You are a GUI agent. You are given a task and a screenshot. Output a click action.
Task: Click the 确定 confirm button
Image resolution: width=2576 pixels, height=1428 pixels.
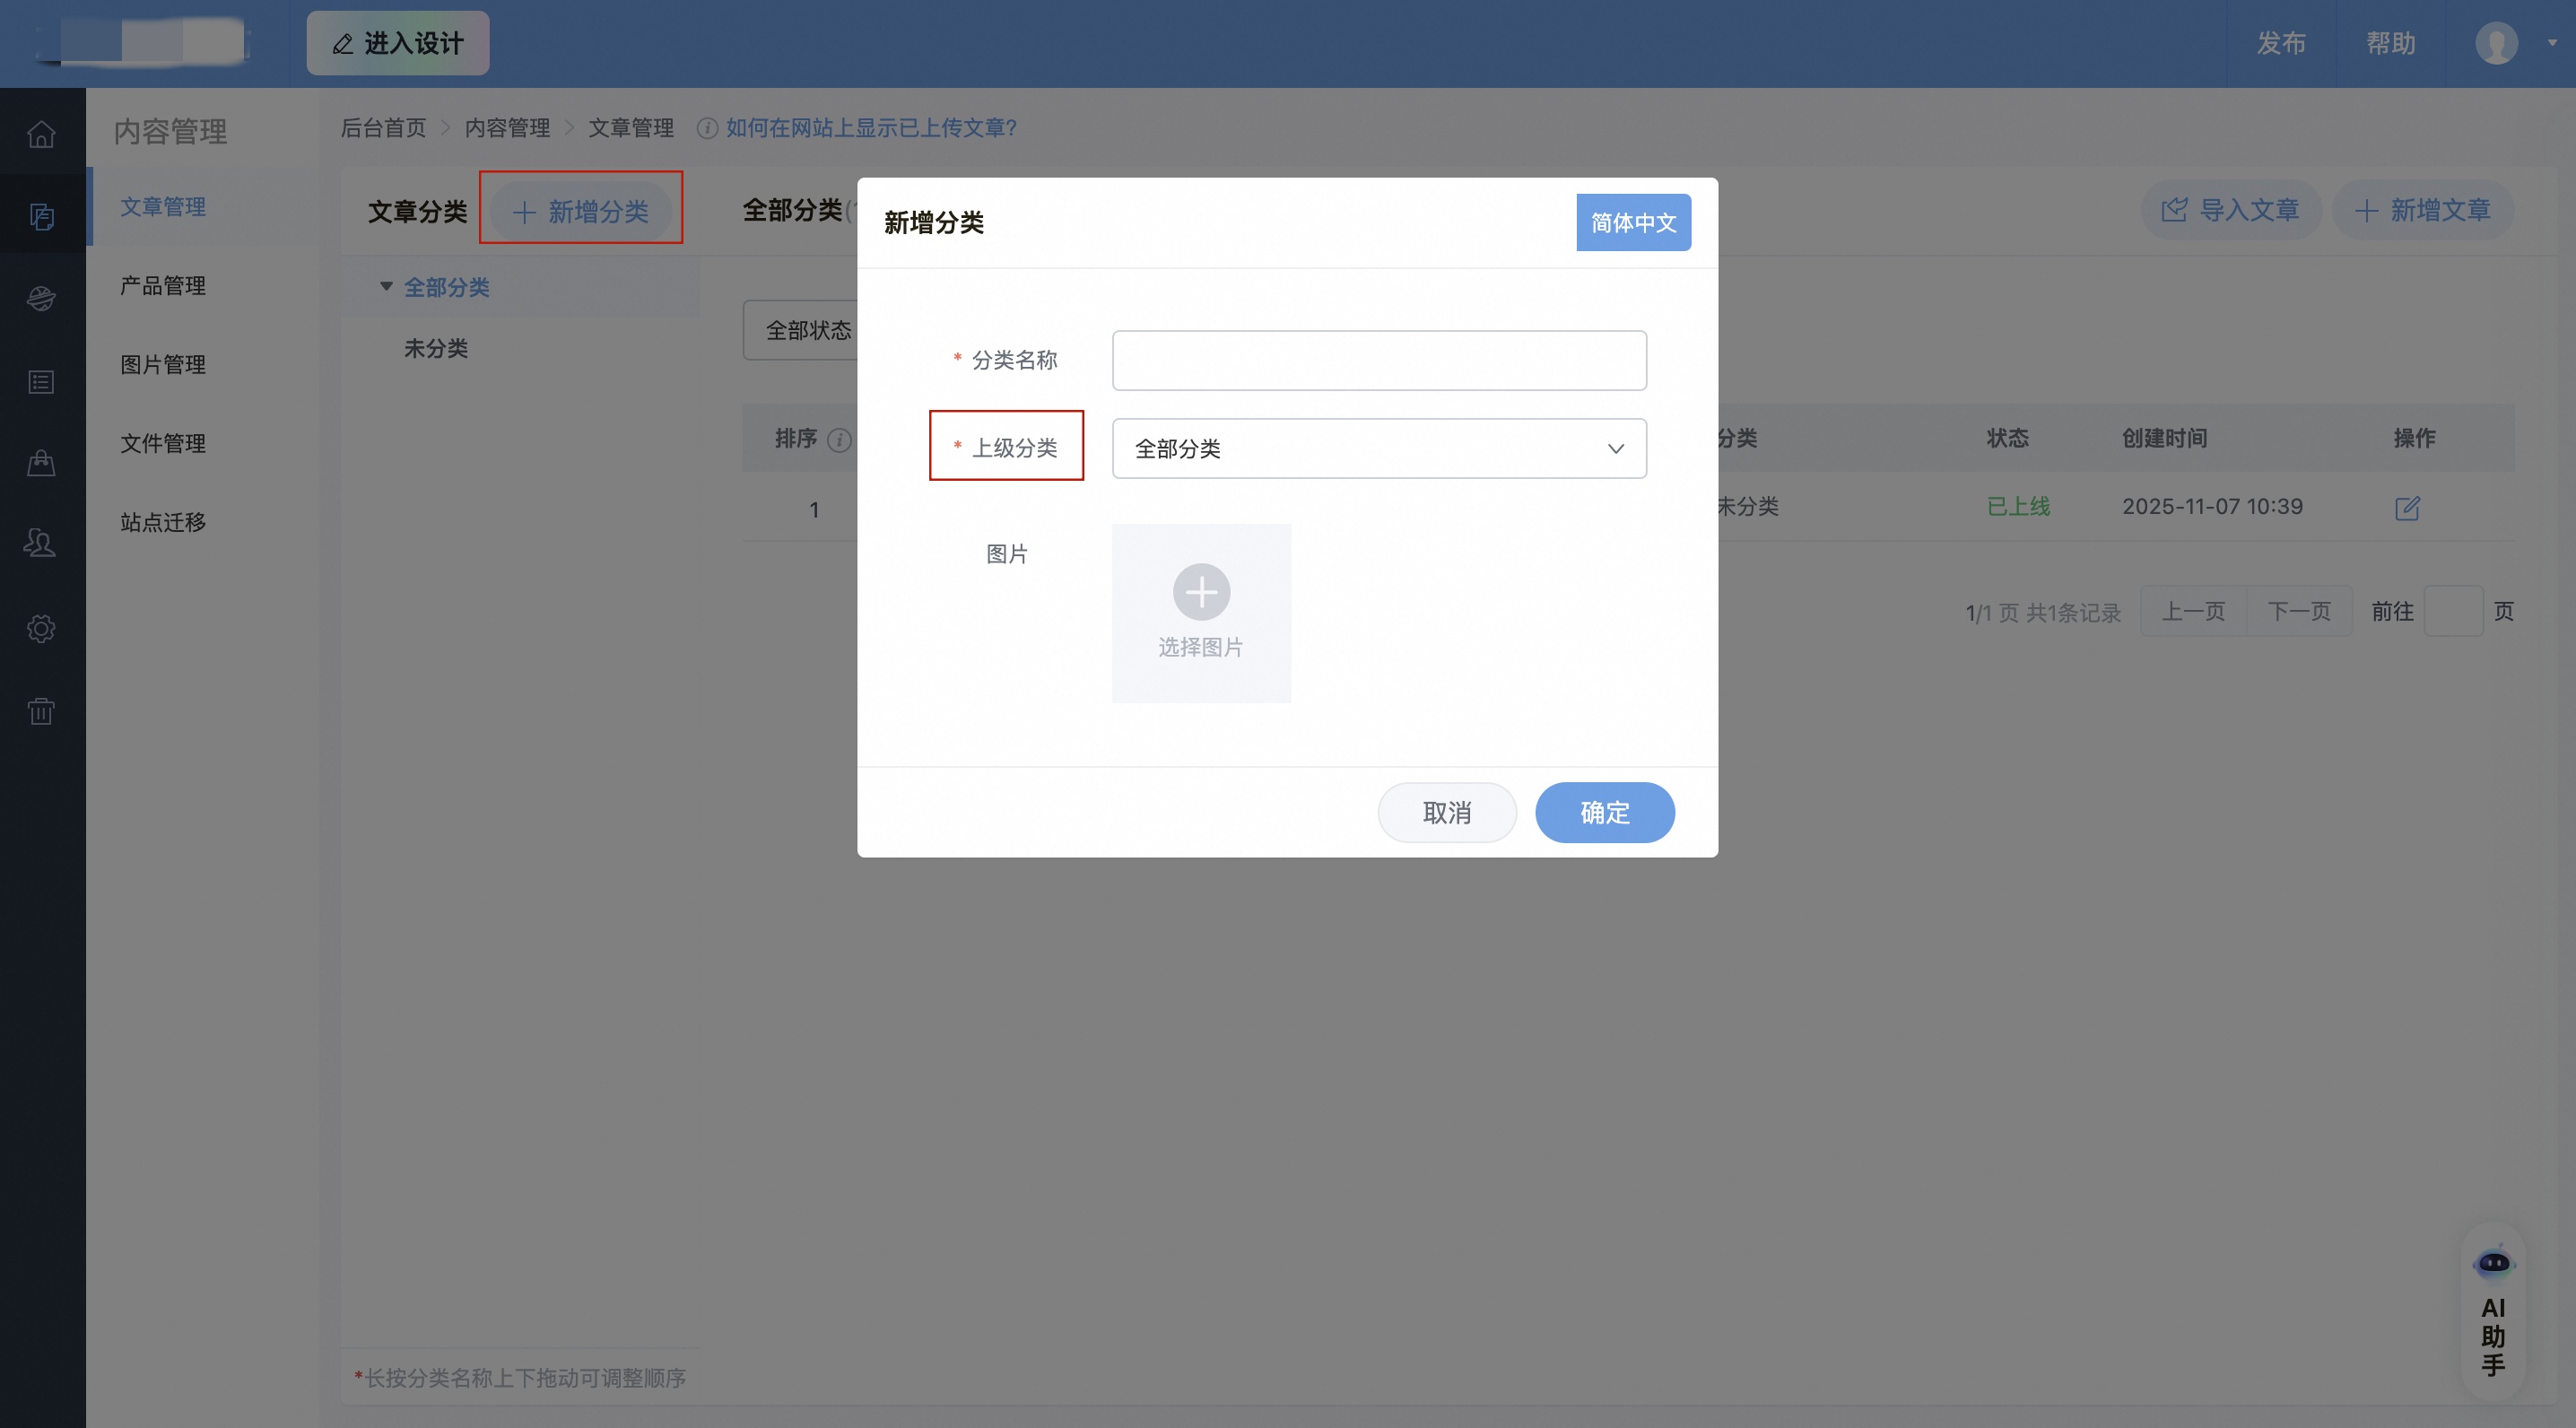pyautogui.click(x=1604, y=812)
